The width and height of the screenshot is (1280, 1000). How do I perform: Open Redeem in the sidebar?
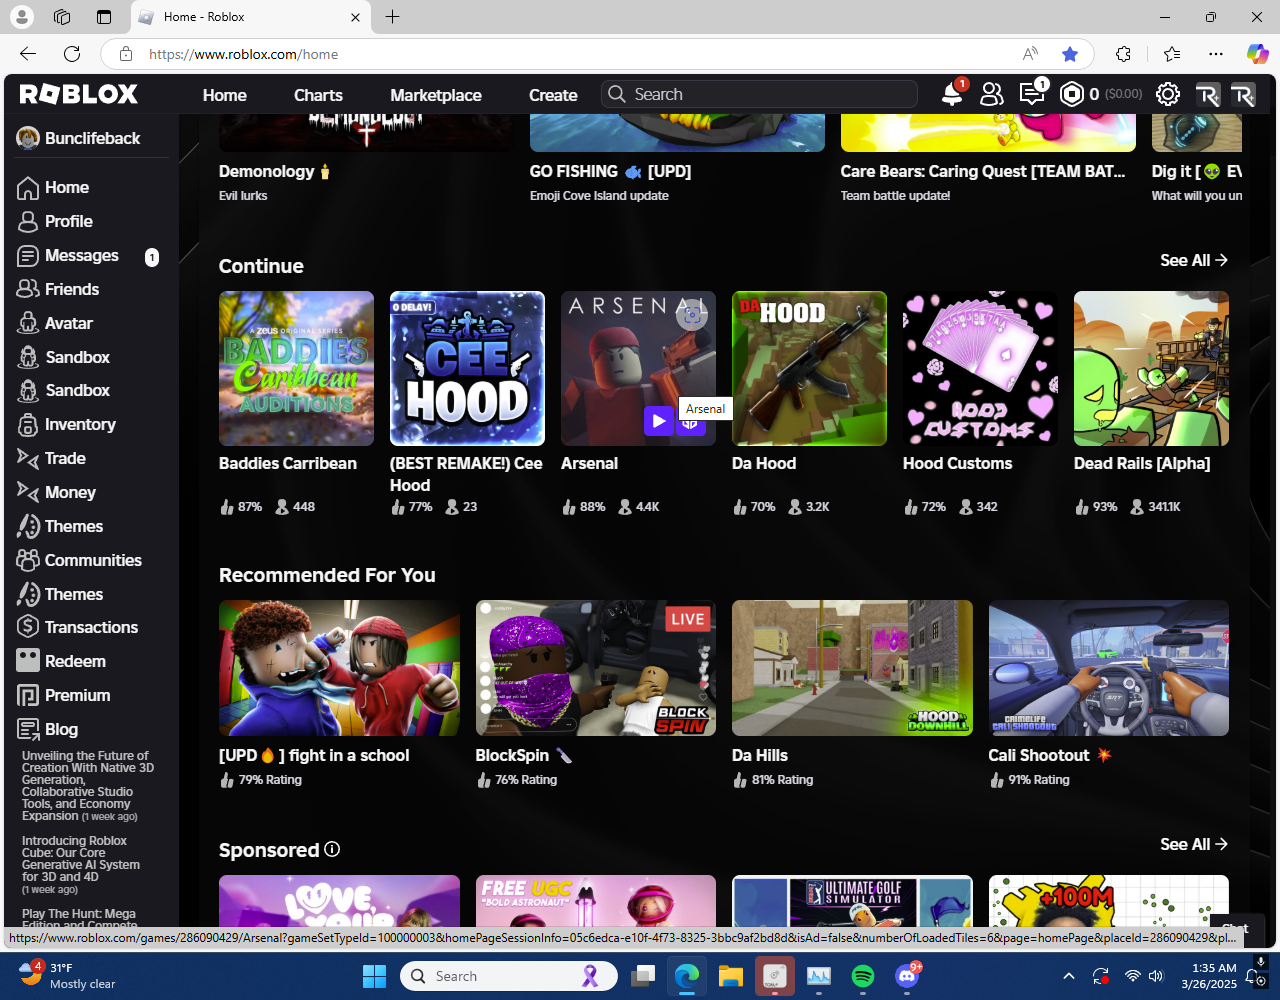(x=75, y=661)
